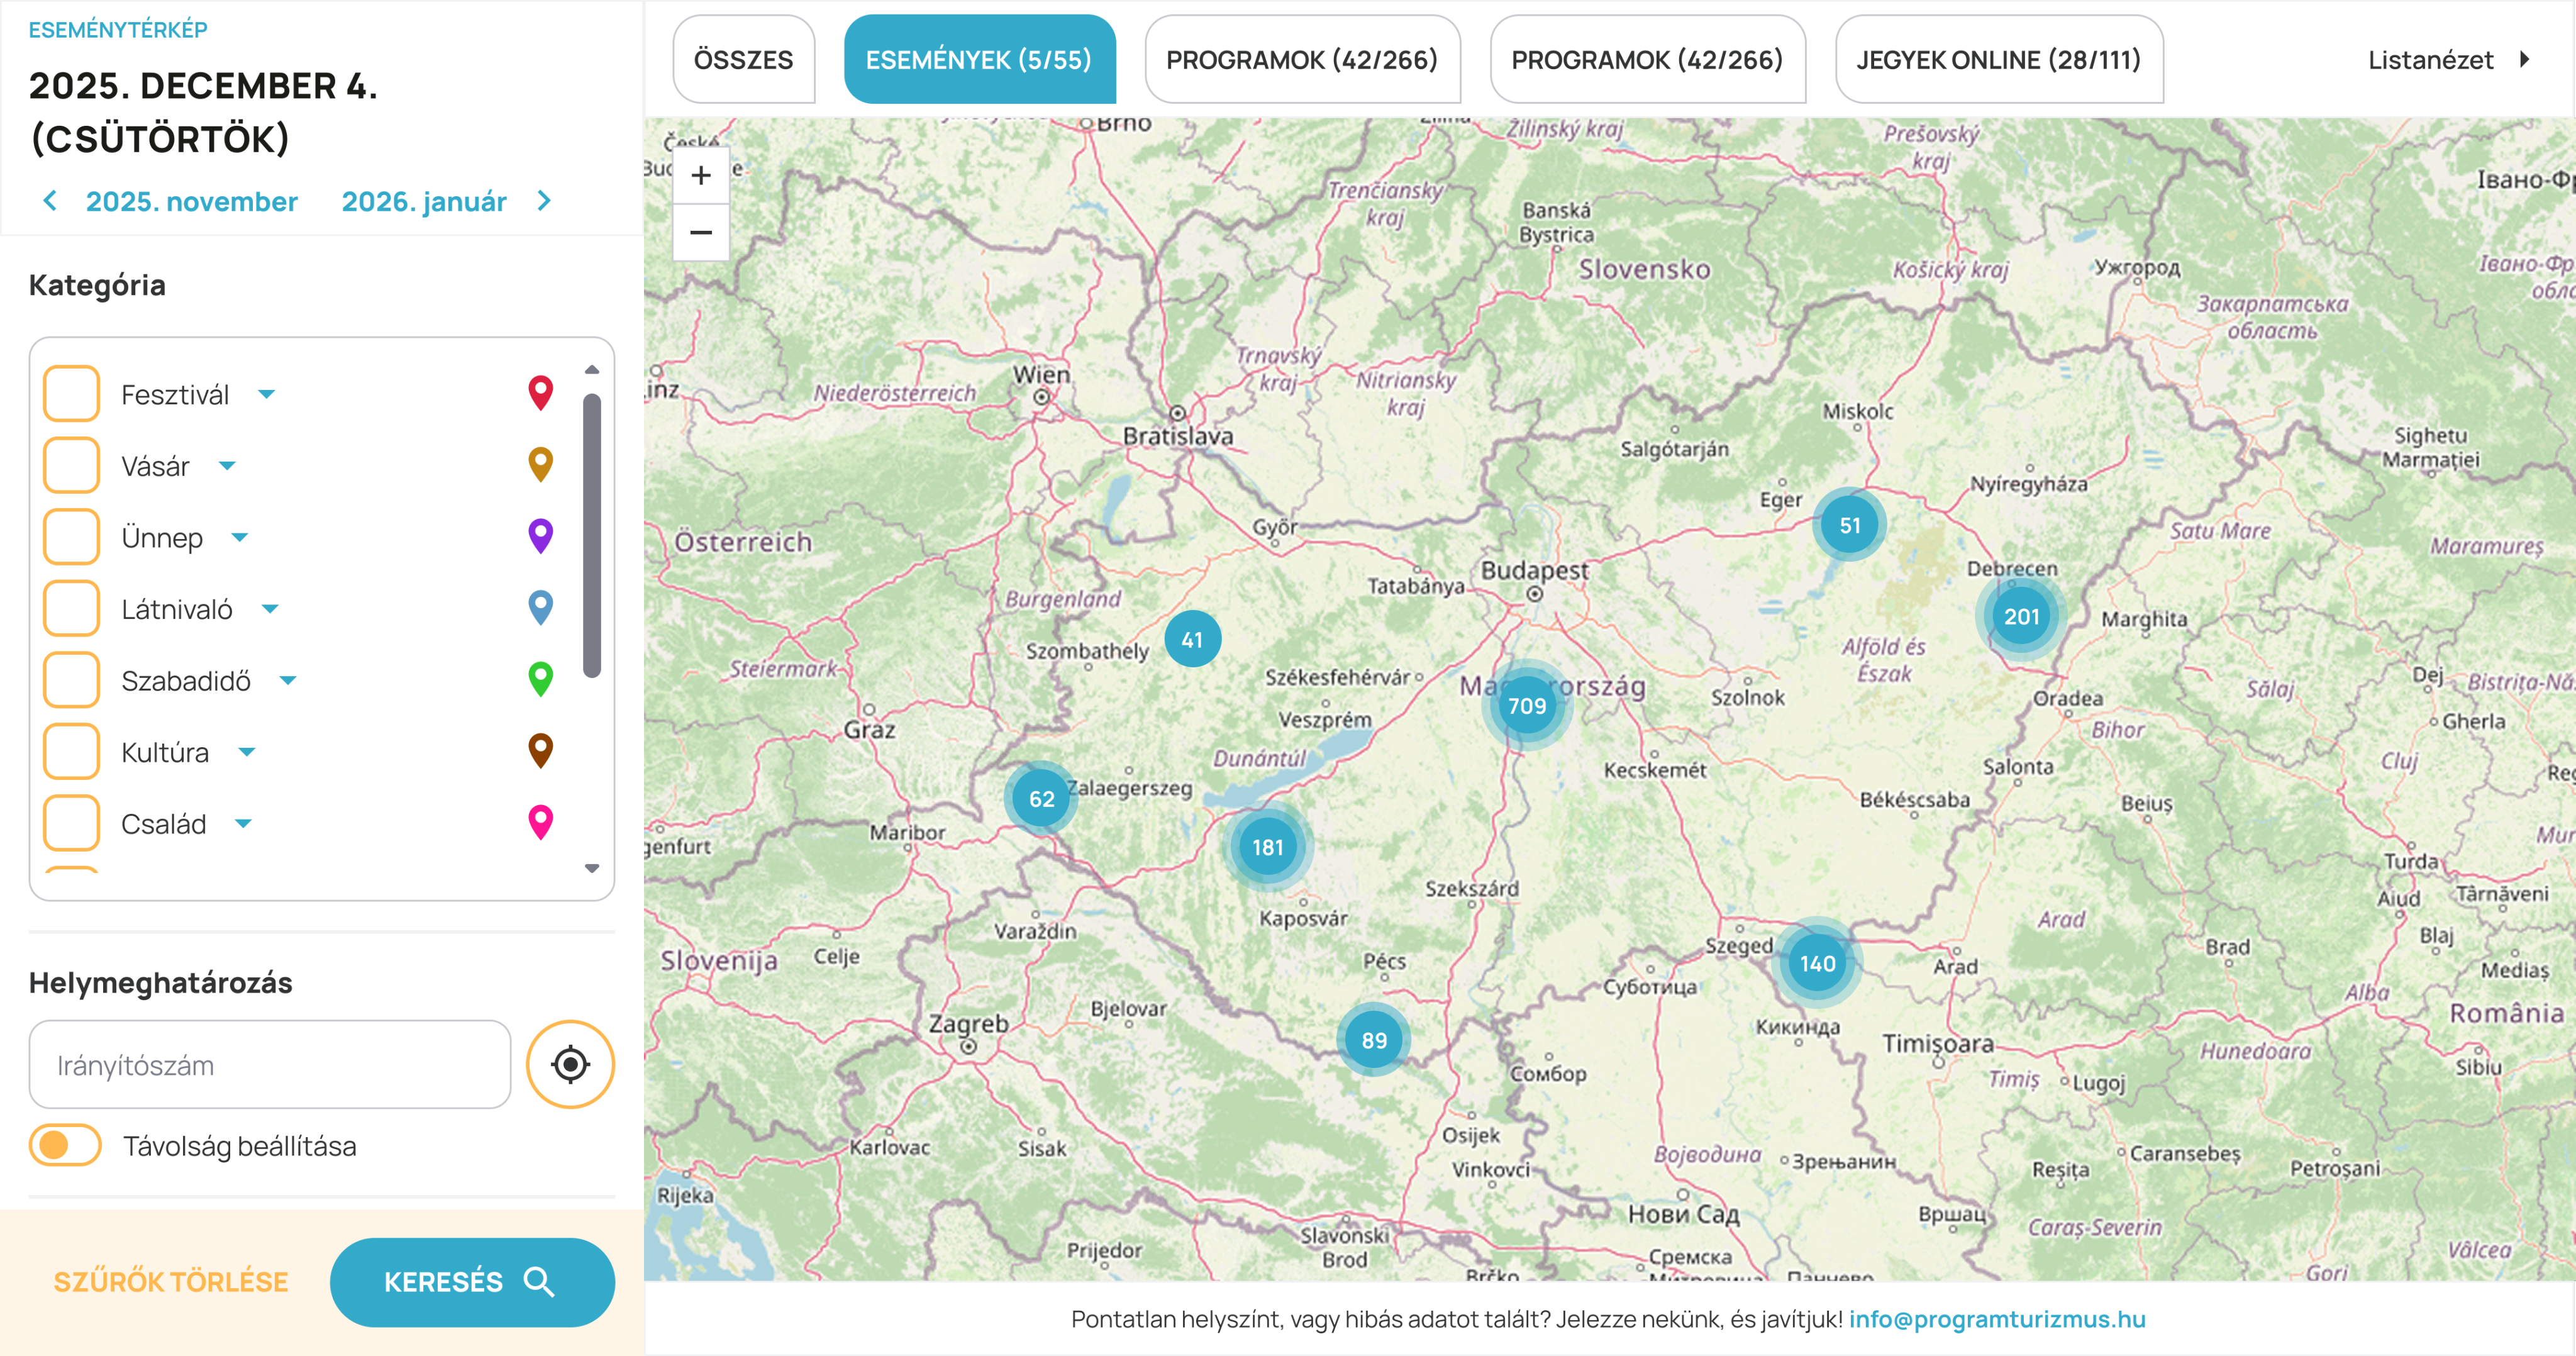Click the brown Kultúra map pin icon
This screenshot has height=1356, width=2576.
tap(541, 751)
